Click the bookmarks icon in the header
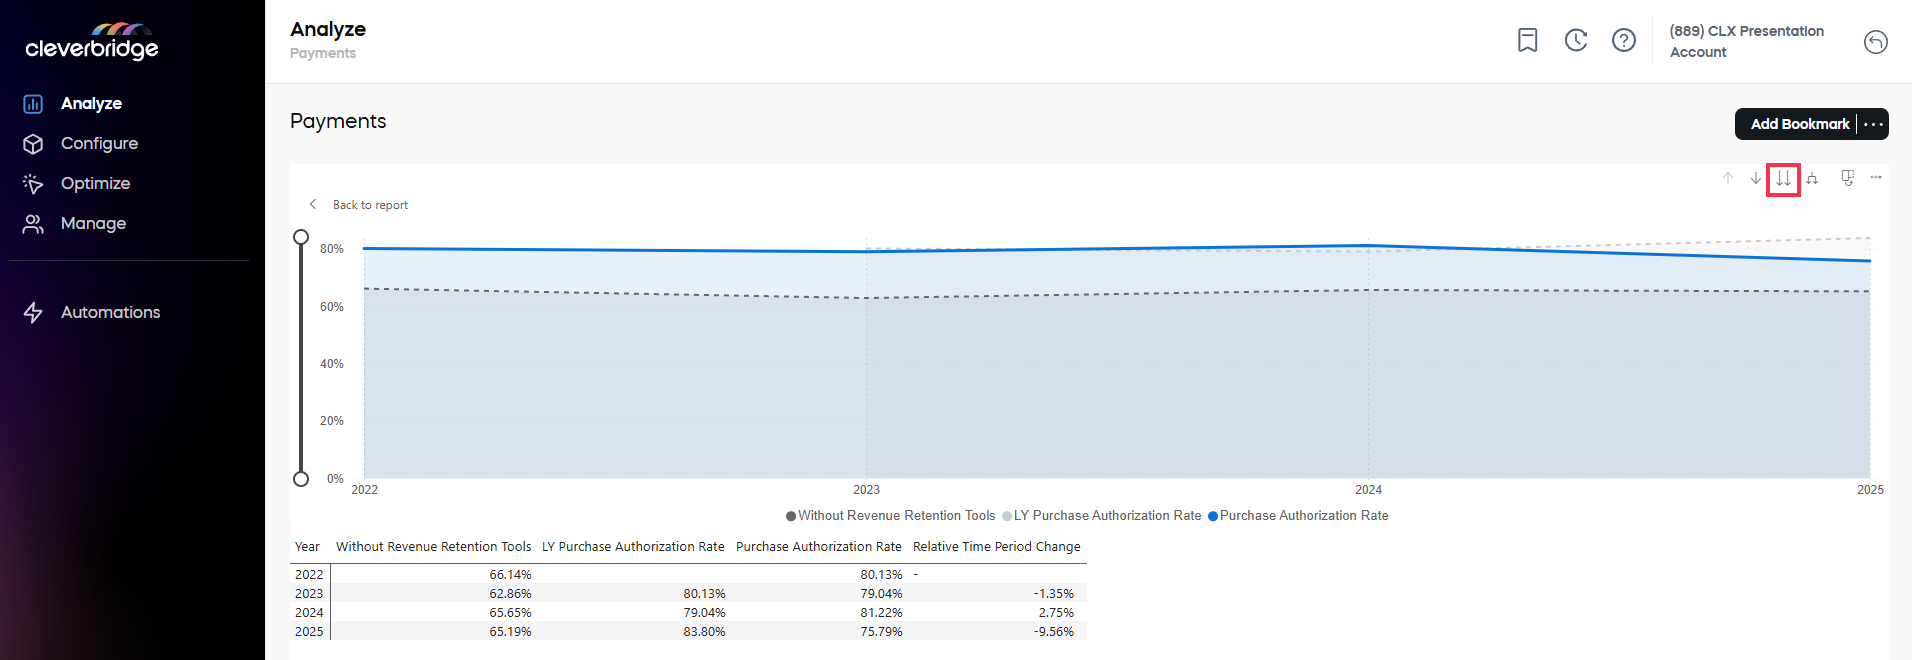Image resolution: width=1912 pixels, height=660 pixels. point(1527,40)
